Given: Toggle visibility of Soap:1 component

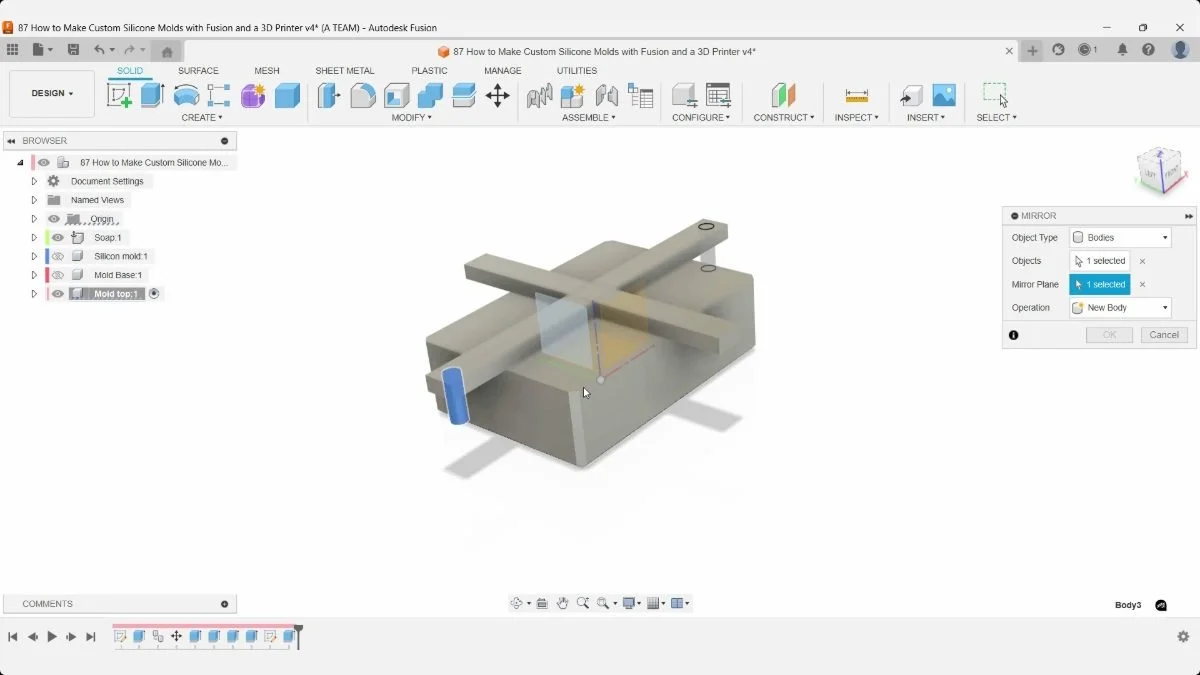Looking at the screenshot, I should point(58,238).
